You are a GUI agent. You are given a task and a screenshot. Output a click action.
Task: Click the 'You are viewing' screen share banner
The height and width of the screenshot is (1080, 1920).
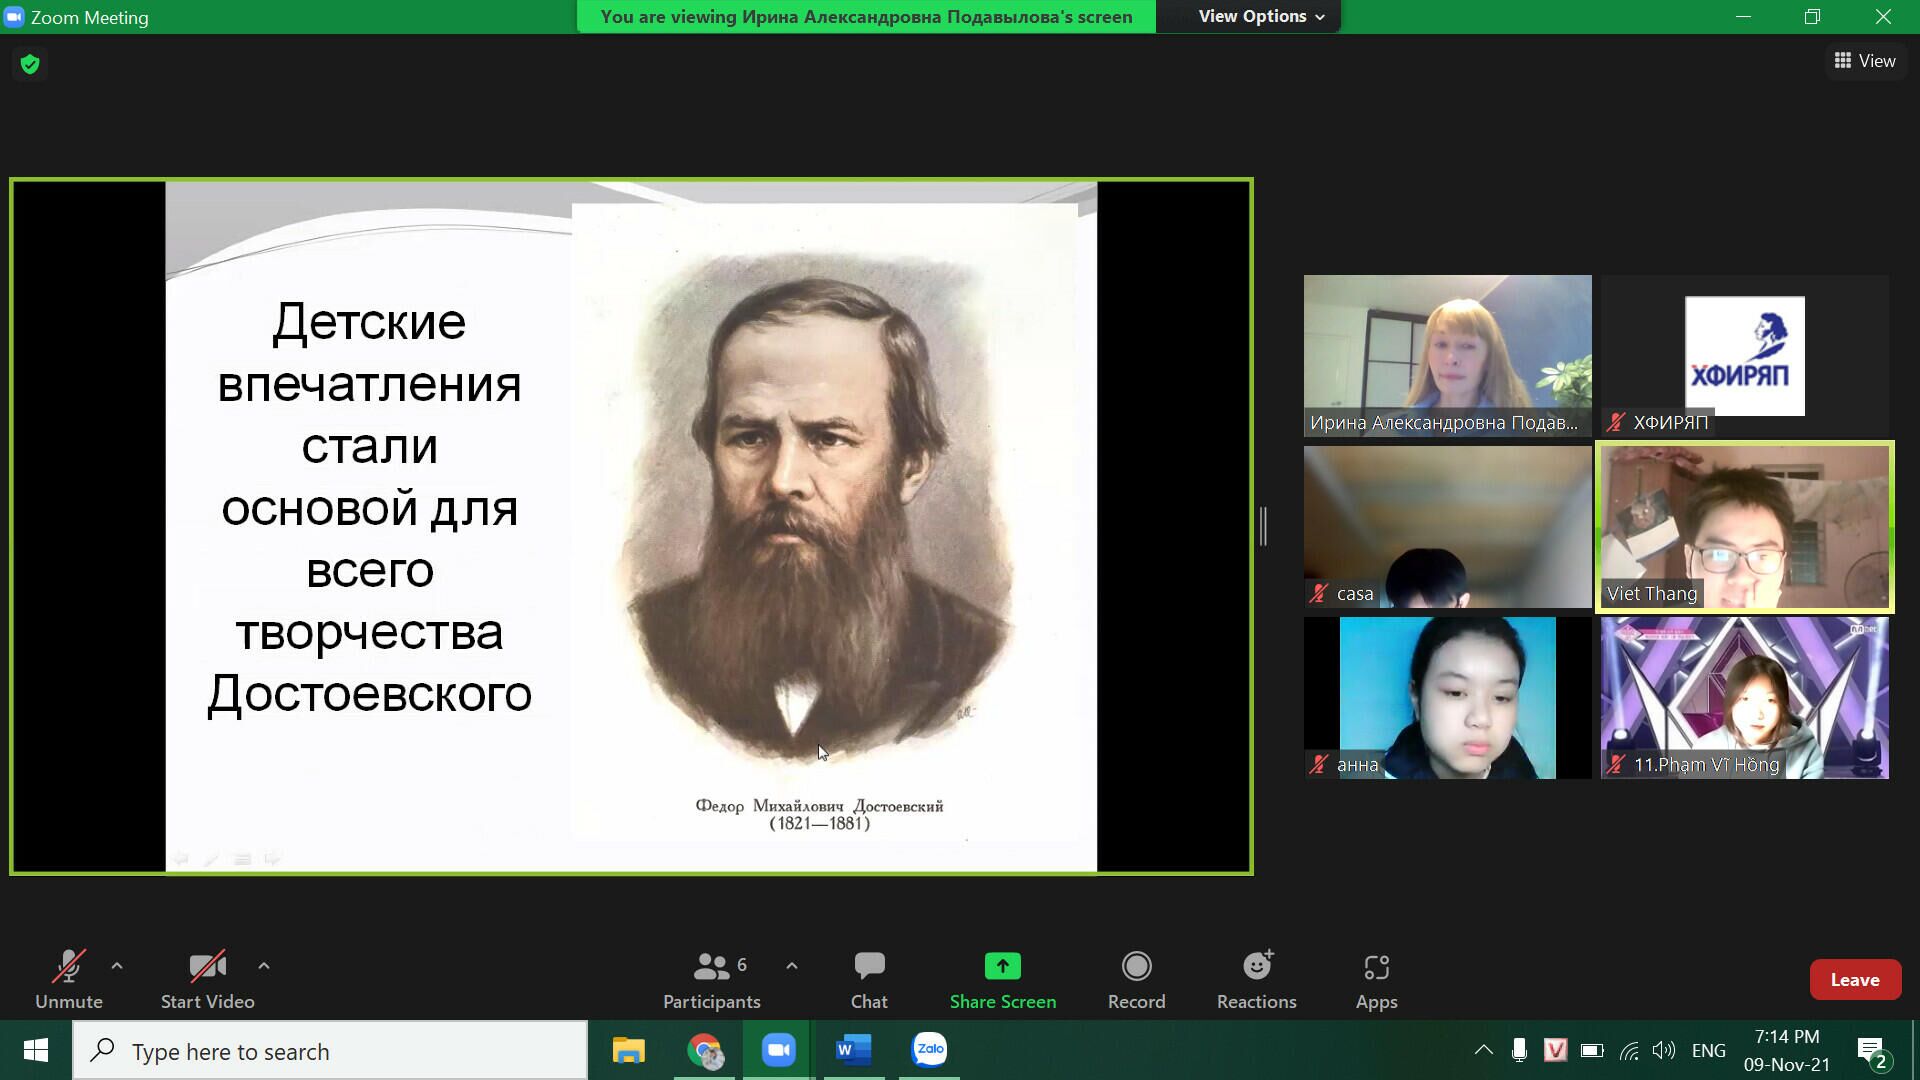(866, 17)
